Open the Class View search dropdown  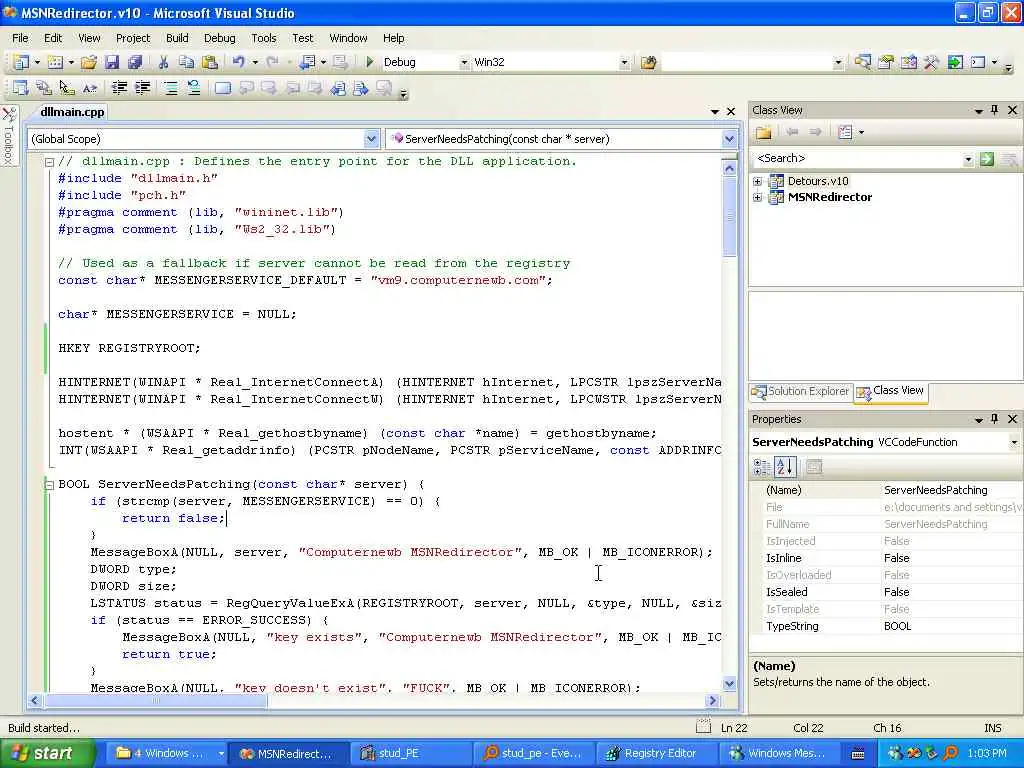tap(968, 159)
